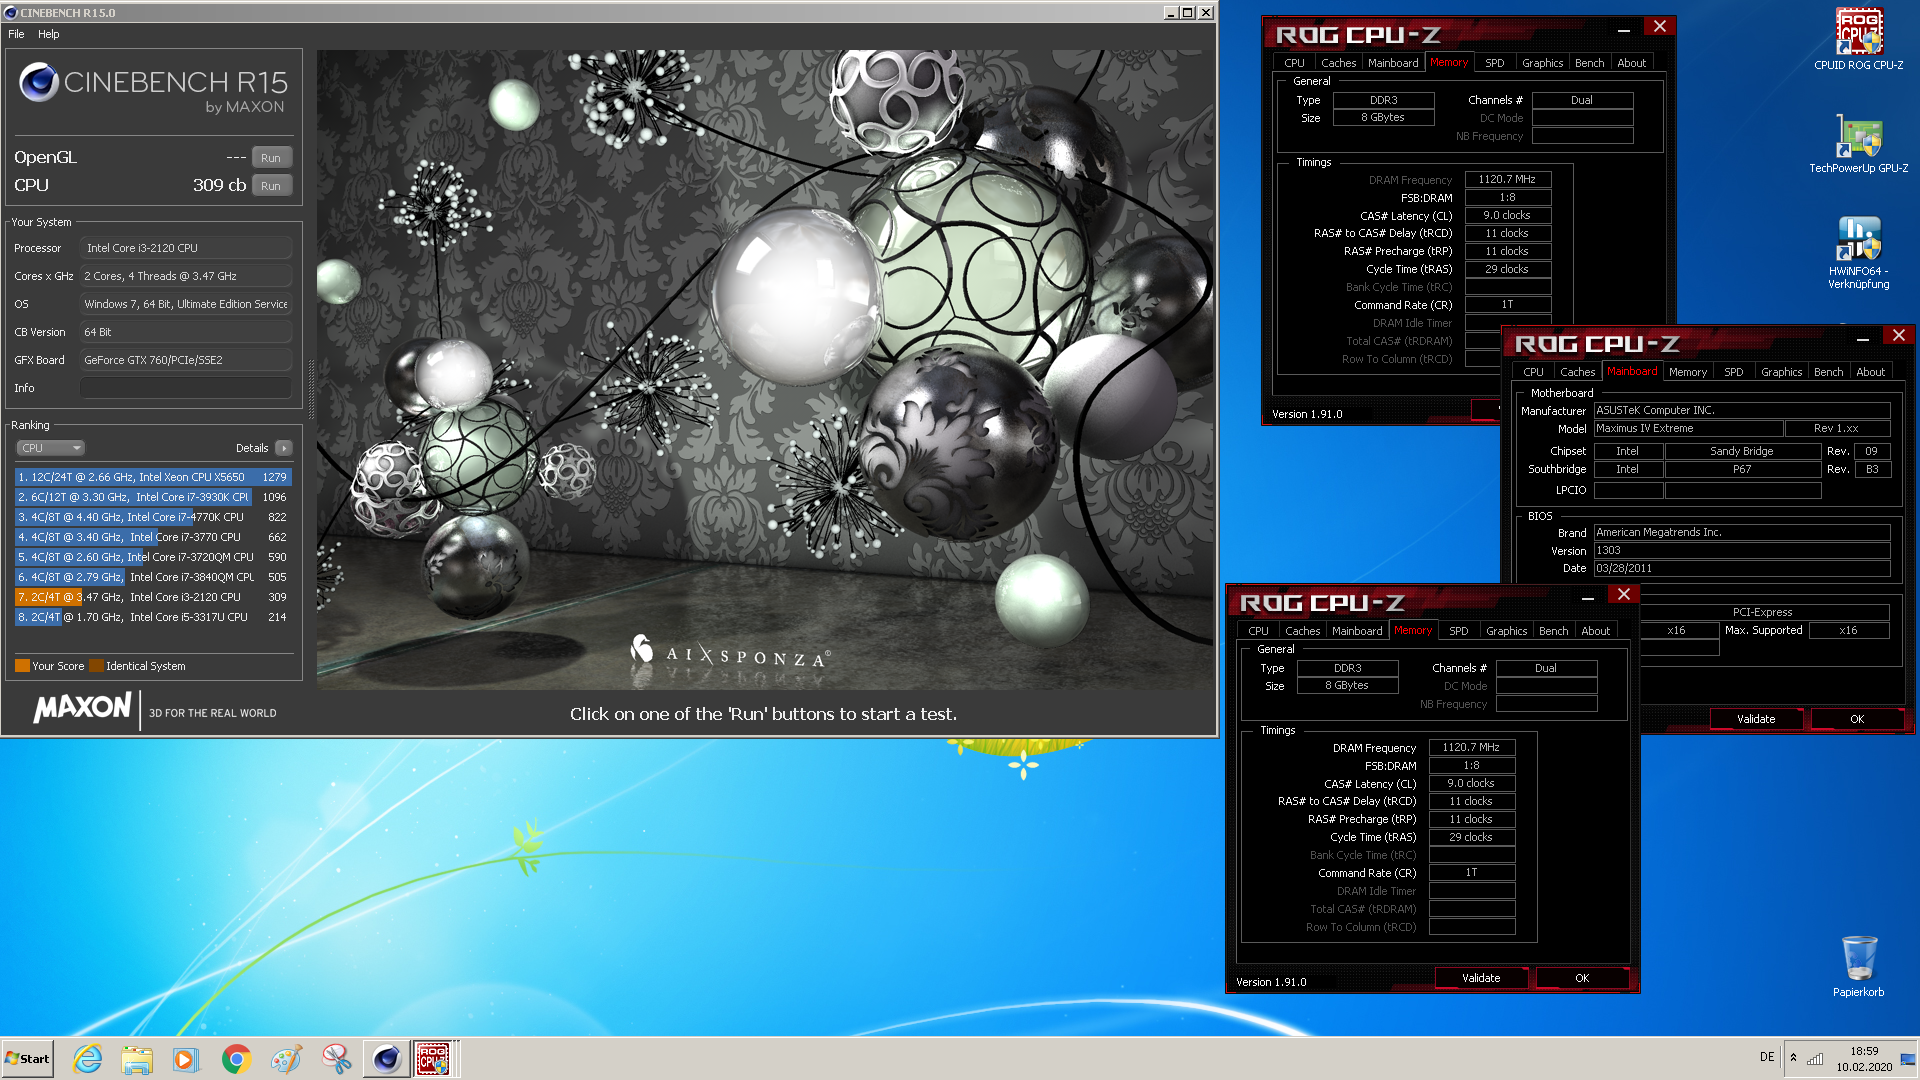The width and height of the screenshot is (1920, 1080).
Task: Select ranking row Intel Core i7-3840QM
Action: click(153, 577)
